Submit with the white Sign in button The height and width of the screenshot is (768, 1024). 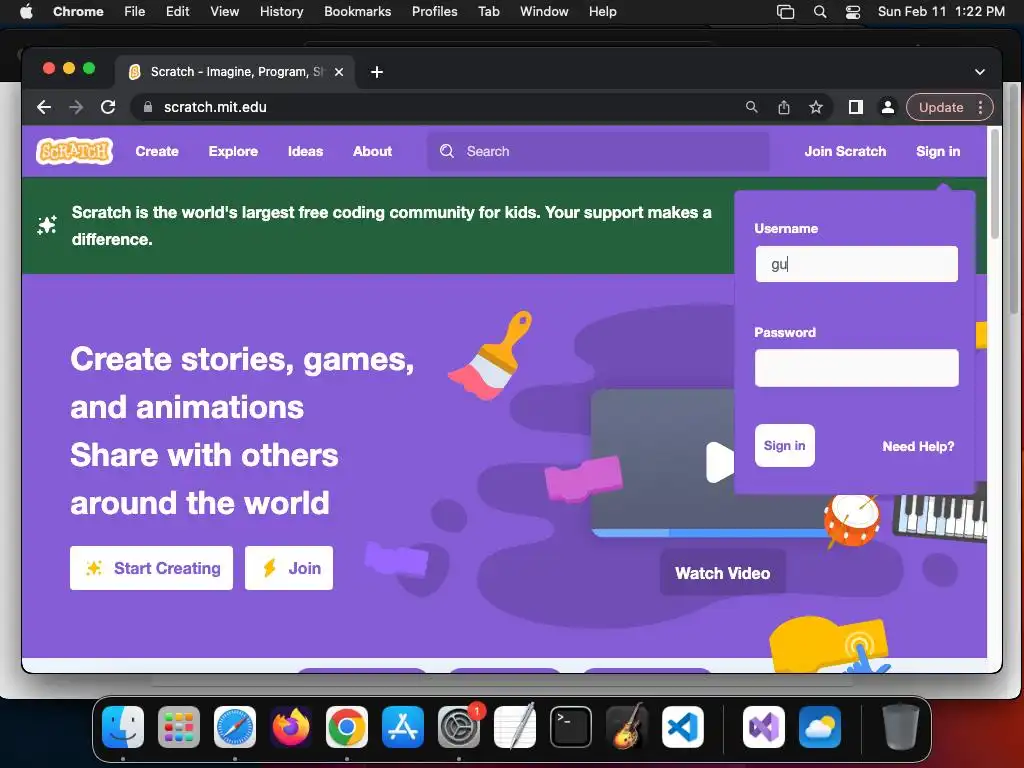click(x=784, y=445)
